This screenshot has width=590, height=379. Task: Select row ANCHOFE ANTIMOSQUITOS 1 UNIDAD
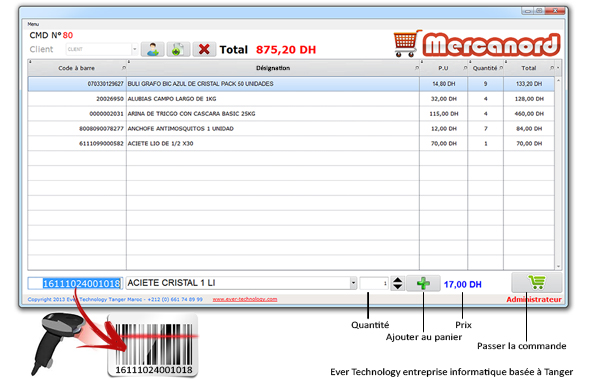[291, 129]
